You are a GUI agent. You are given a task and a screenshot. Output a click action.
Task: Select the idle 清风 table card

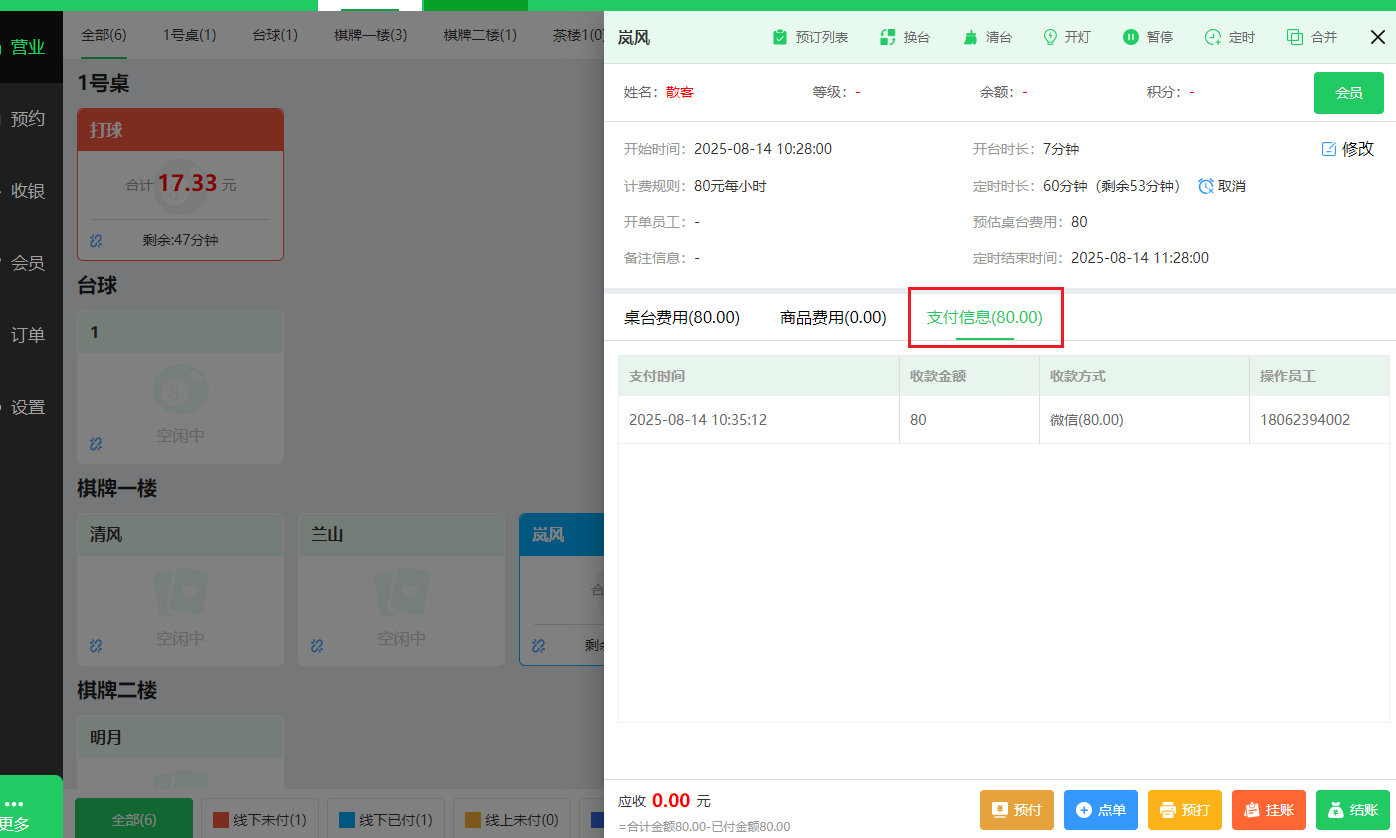point(180,589)
